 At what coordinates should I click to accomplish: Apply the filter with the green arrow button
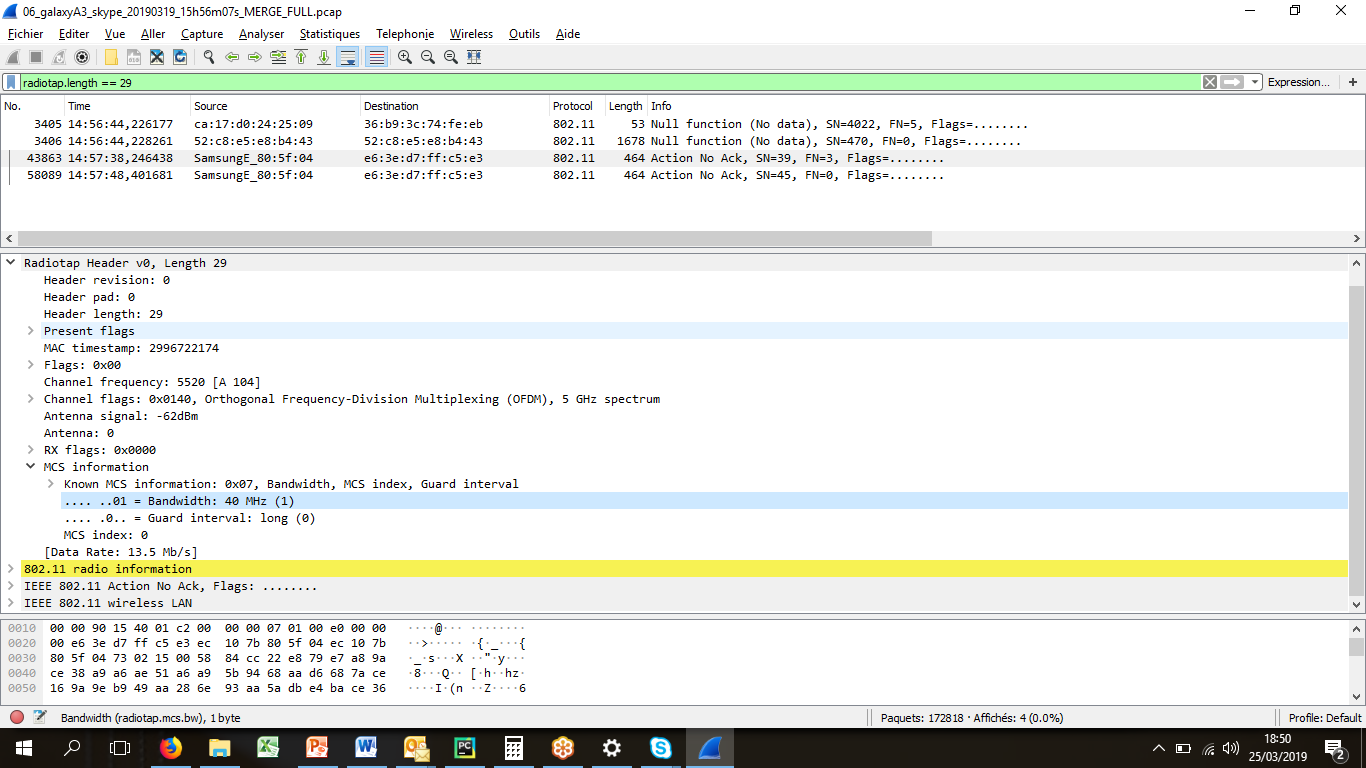[x=1231, y=82]
